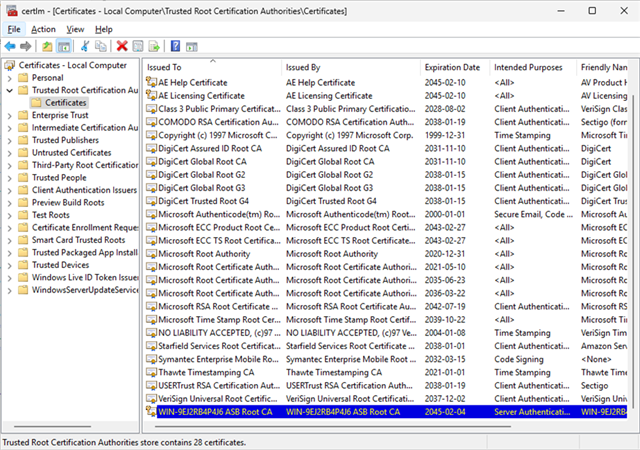Sort by the Issued By column header
Image resolution: width=640 pixels, height=450 pixels.
351,67
